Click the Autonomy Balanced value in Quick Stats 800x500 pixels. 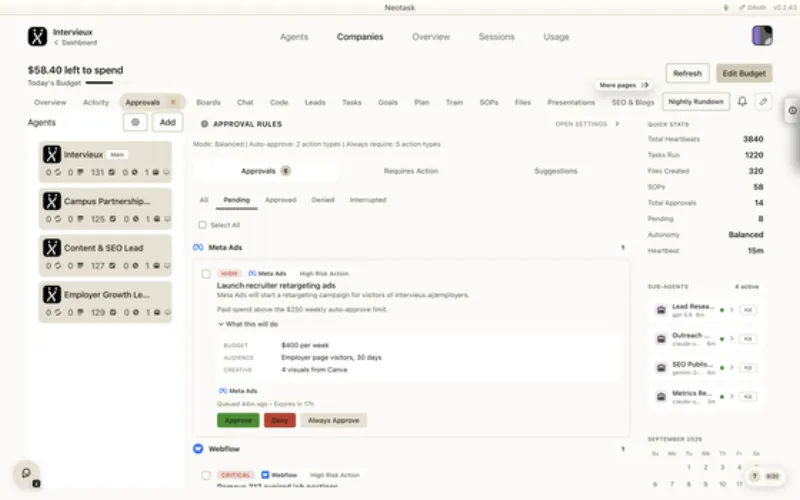click(x=745, y=235)
